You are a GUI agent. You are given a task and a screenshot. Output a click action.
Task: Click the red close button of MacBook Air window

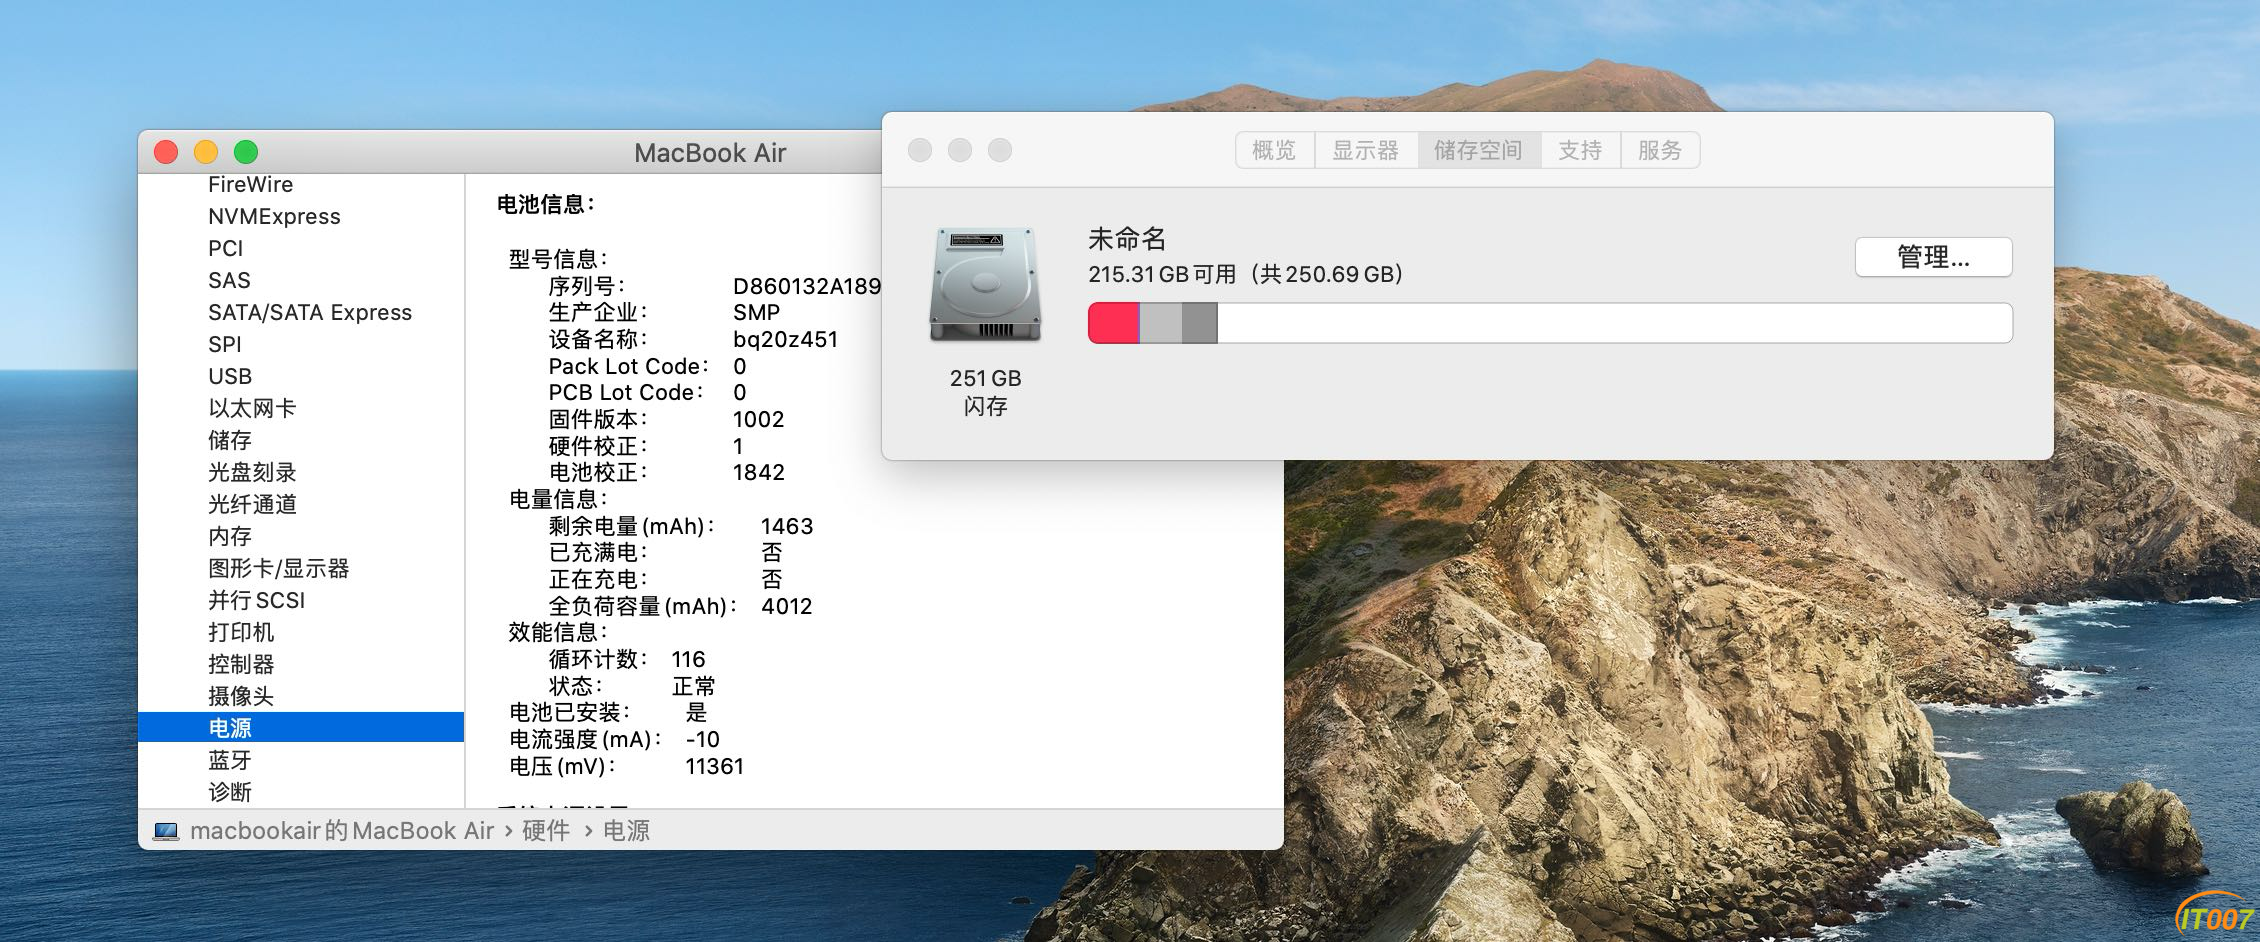pyautogui.click(x=166, y=152)
